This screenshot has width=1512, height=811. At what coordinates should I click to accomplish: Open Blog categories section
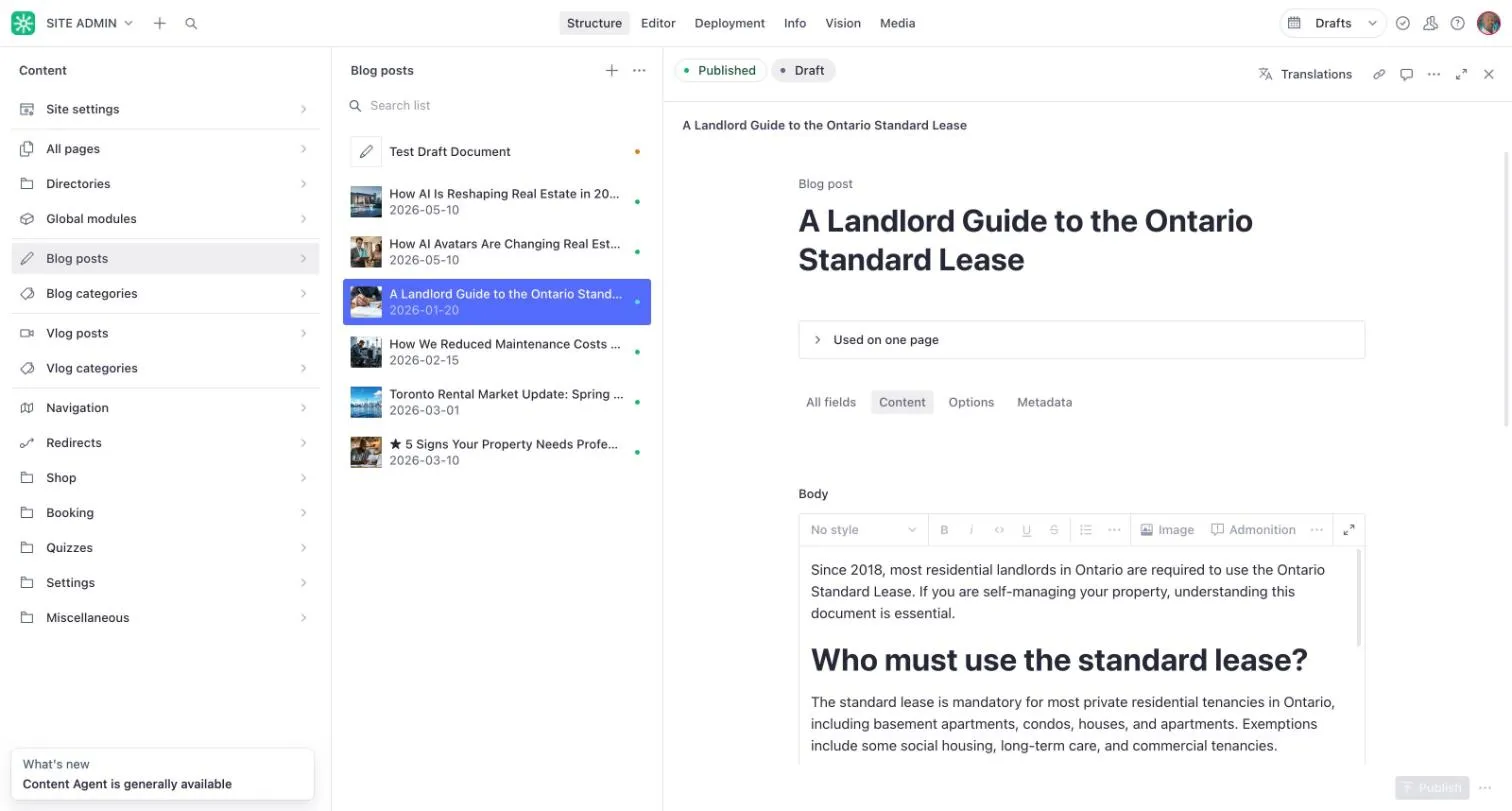(x=165, y=294)
